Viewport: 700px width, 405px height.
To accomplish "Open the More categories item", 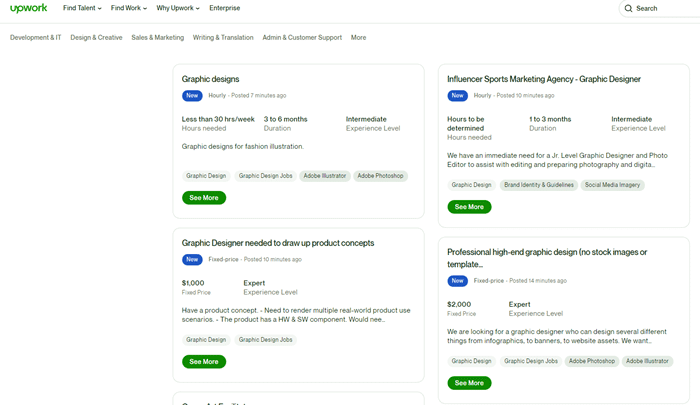I will point(358,38).
